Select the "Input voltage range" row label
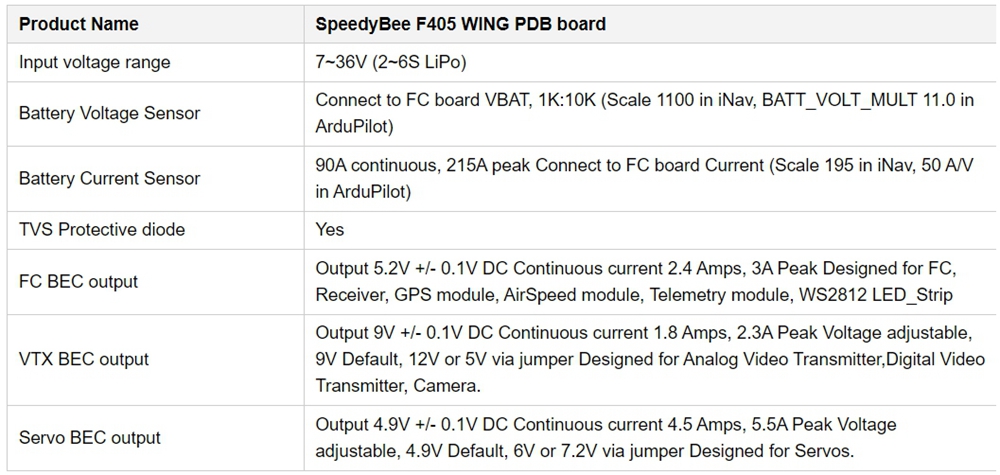Image resolution: width=1000 pixels, height=475 pixels. [x=95, y=62]
